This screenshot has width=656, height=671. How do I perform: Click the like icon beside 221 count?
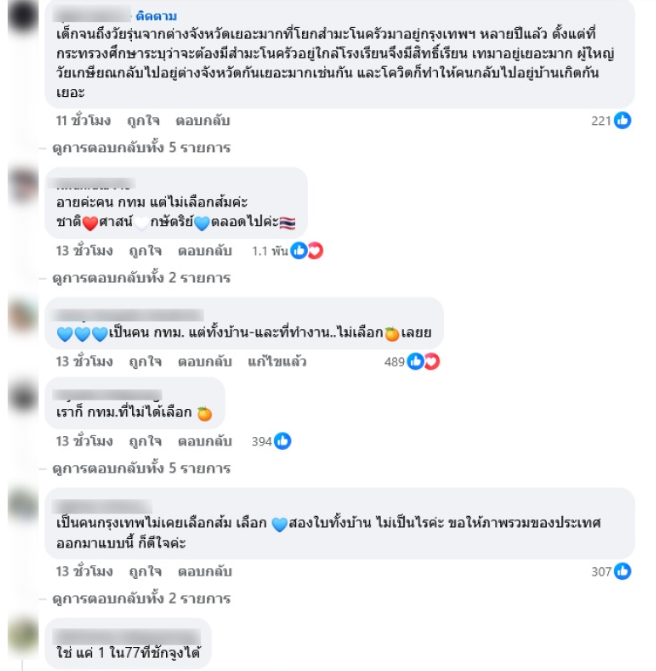(x=622, y=120)
